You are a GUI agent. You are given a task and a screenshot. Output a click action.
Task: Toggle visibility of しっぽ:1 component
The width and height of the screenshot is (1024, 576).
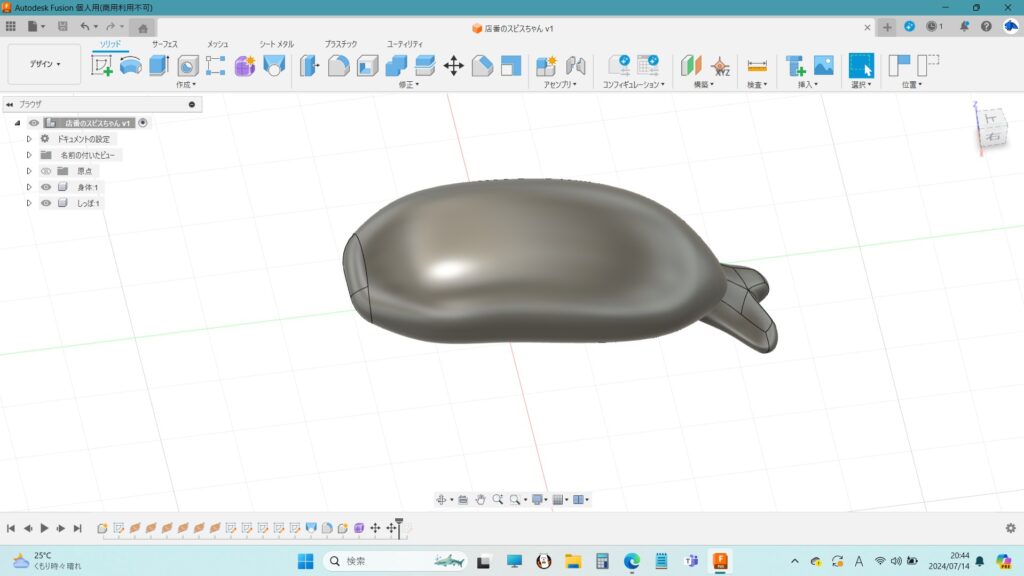click(x=45, y=203)
